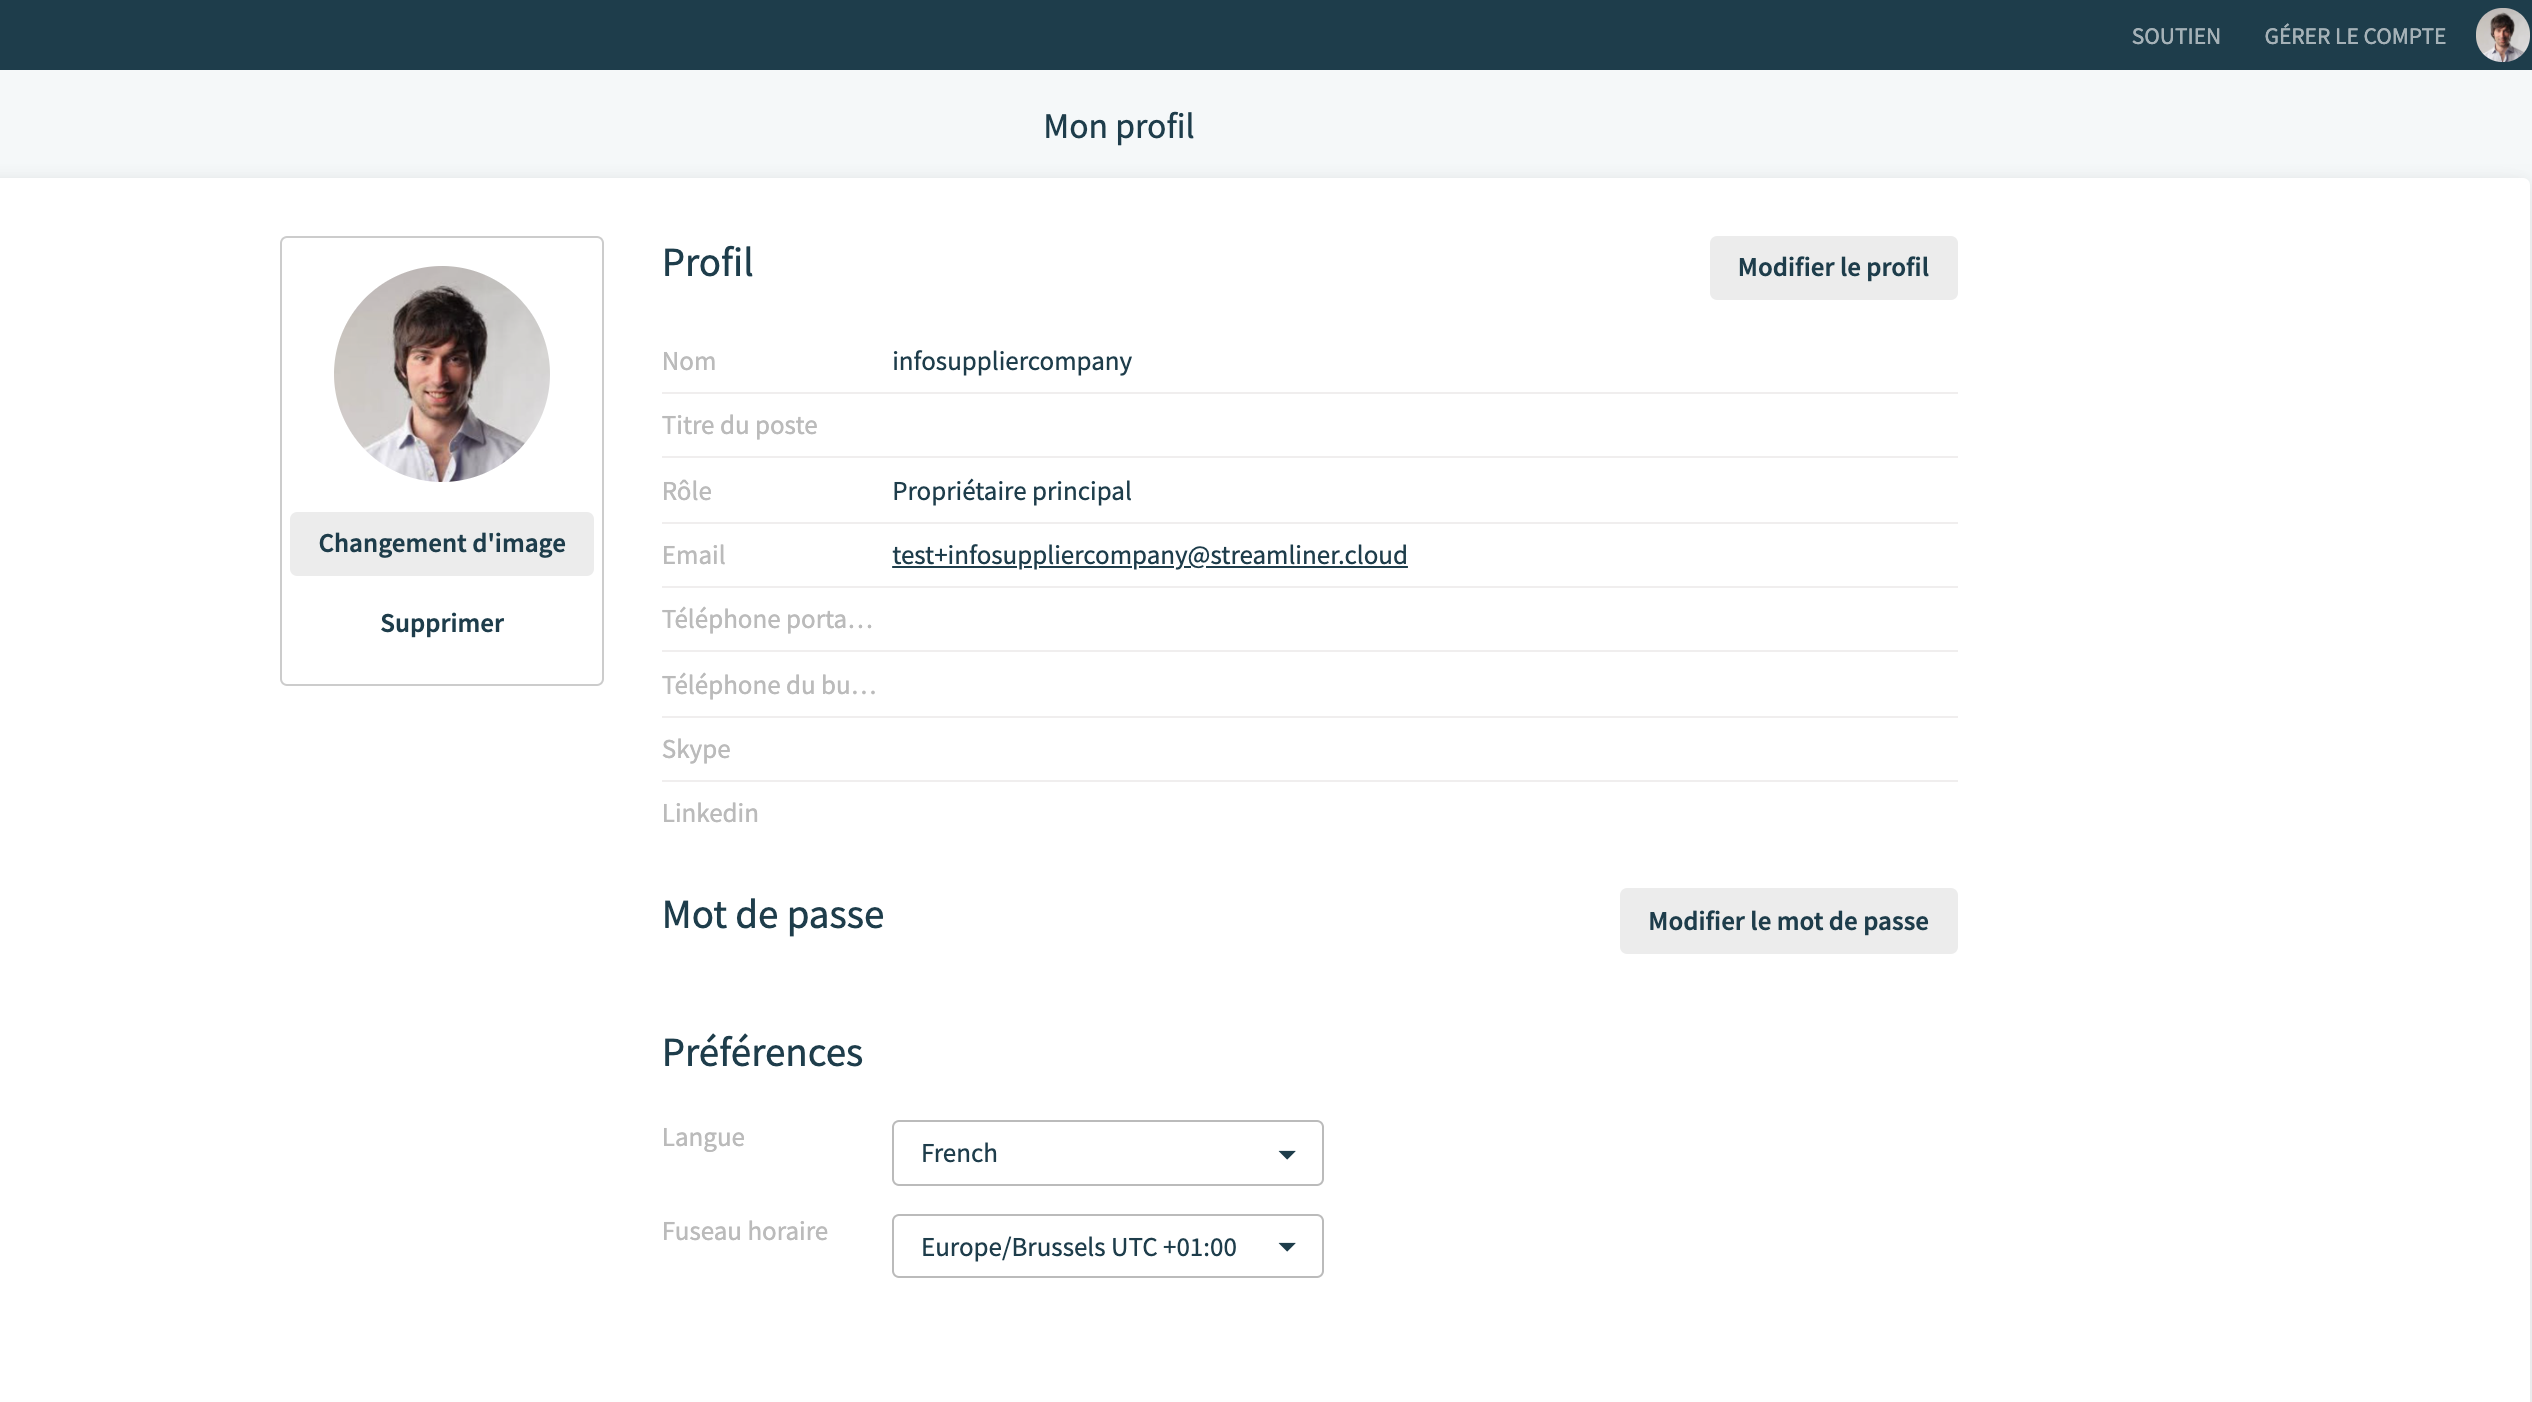The height and width of the screenshot is (1402, 2532).
Task: Click the large profile photo
Action: pyautogui.click(x=442, y=374)
